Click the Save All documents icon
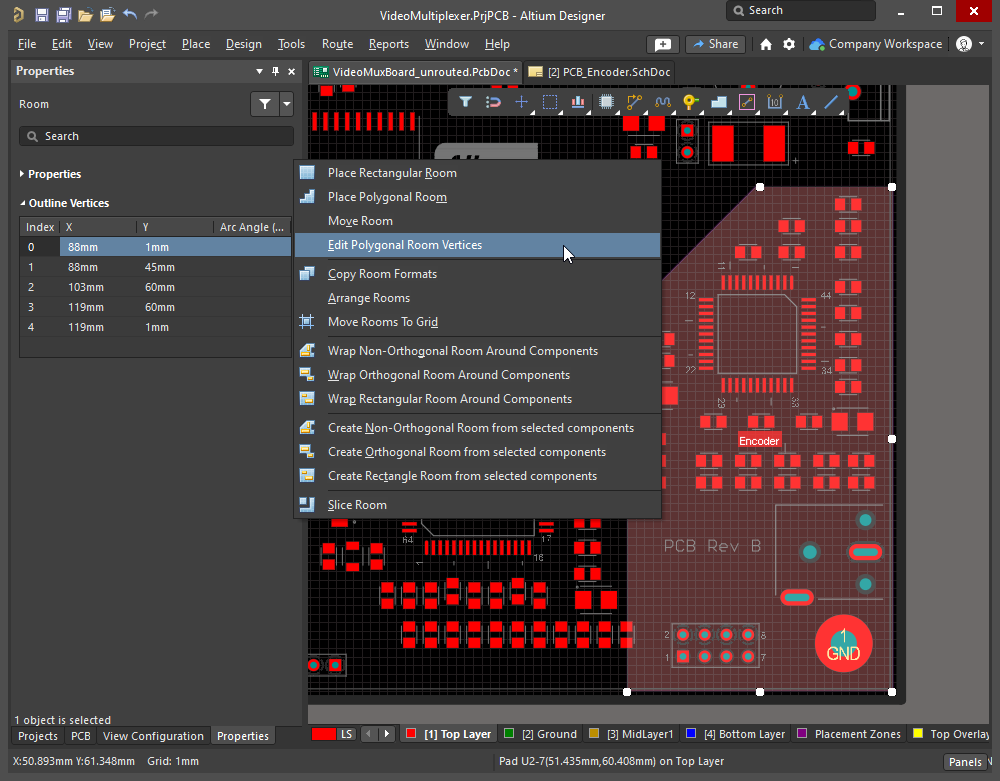Viewport: 1000px width, 781px height. [x=63, y=15]
